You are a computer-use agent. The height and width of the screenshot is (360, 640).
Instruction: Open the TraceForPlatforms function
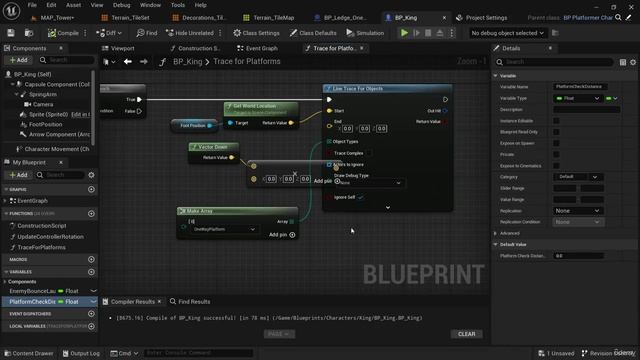point(41,247)
